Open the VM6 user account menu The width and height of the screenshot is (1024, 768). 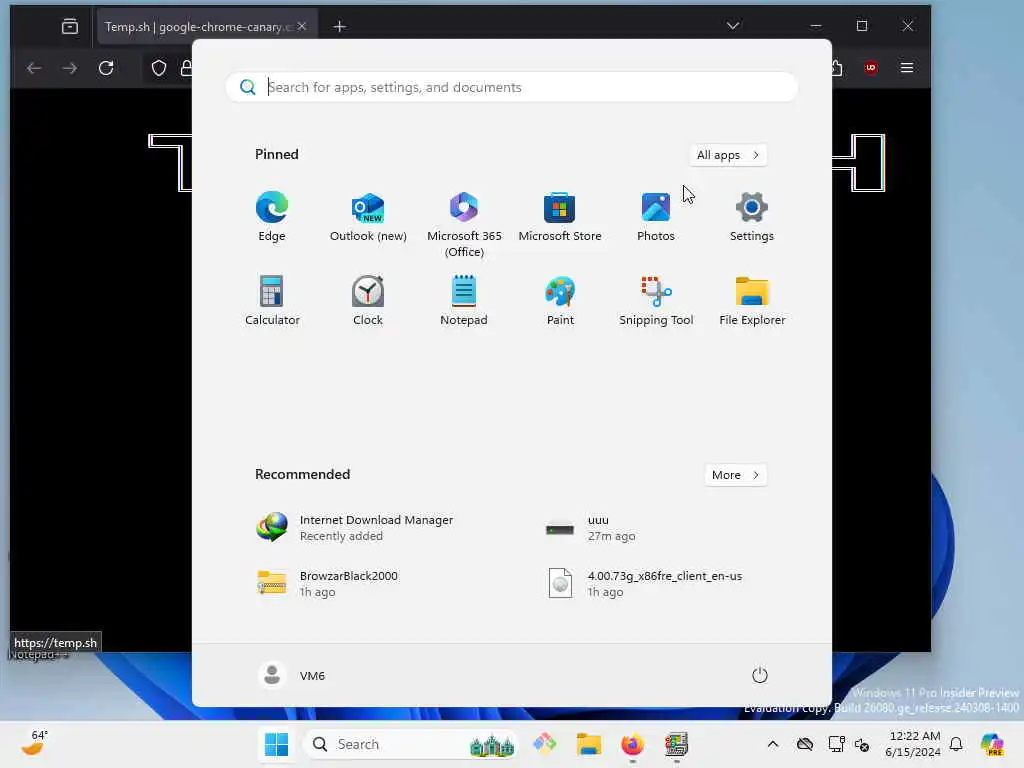point(292,675)
